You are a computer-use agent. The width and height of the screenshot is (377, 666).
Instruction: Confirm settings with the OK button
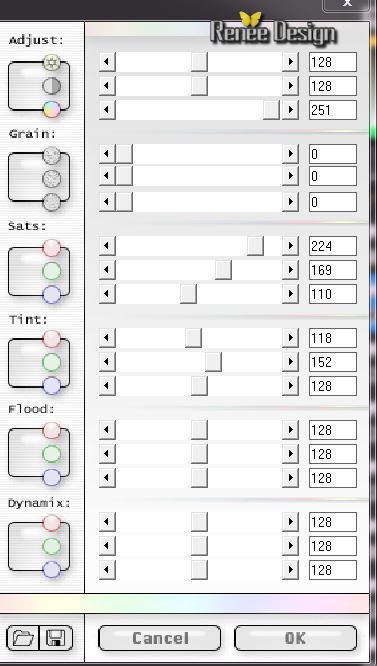pyautogui.click(x=295, y=638)
